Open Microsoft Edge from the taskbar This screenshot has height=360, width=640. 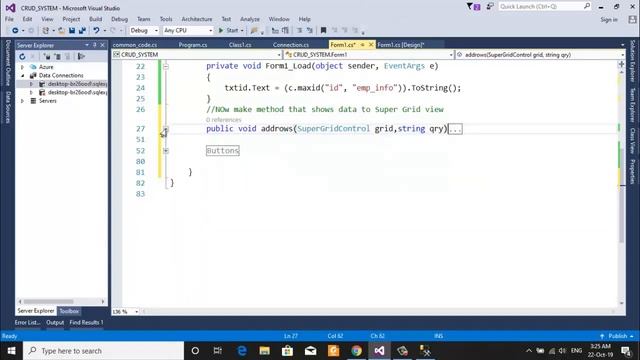point(242,351)
